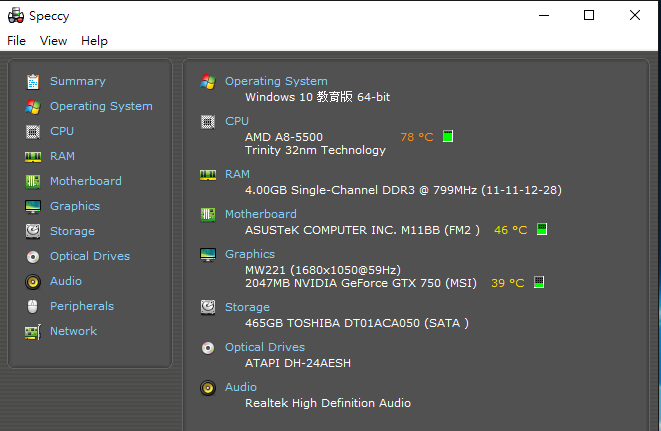Screen dimensions: 661x431
Task: Click the Motherboard icon in summary pane
Action: point(208,215)
